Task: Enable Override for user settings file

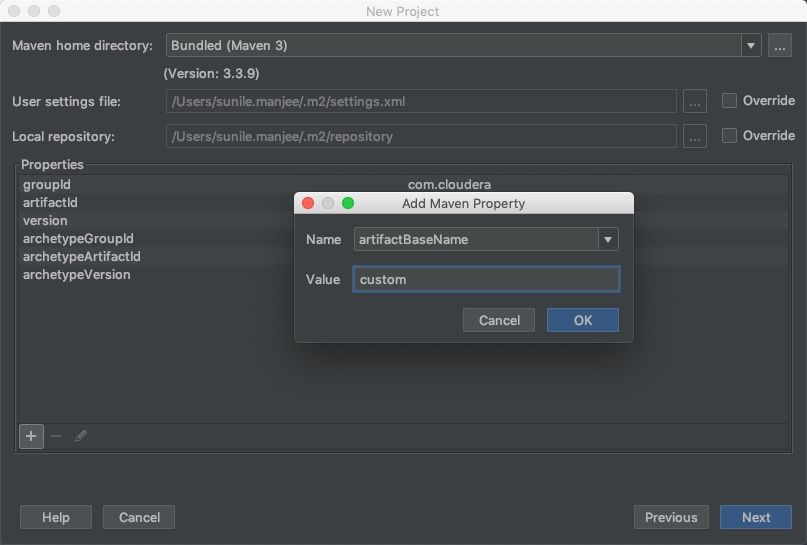Action: click(730, 101)
